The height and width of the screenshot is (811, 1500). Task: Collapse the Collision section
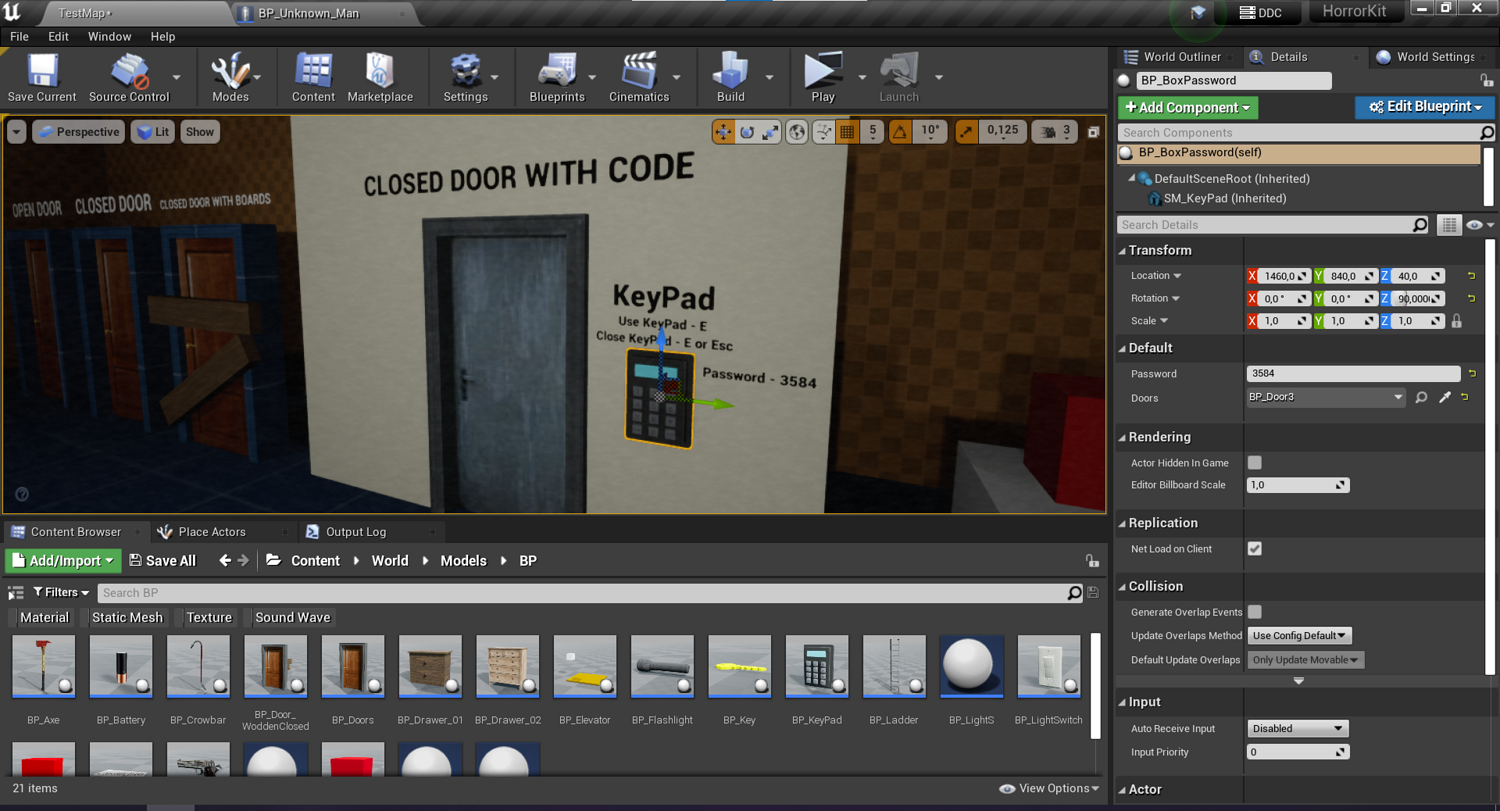pos(1122,587)
